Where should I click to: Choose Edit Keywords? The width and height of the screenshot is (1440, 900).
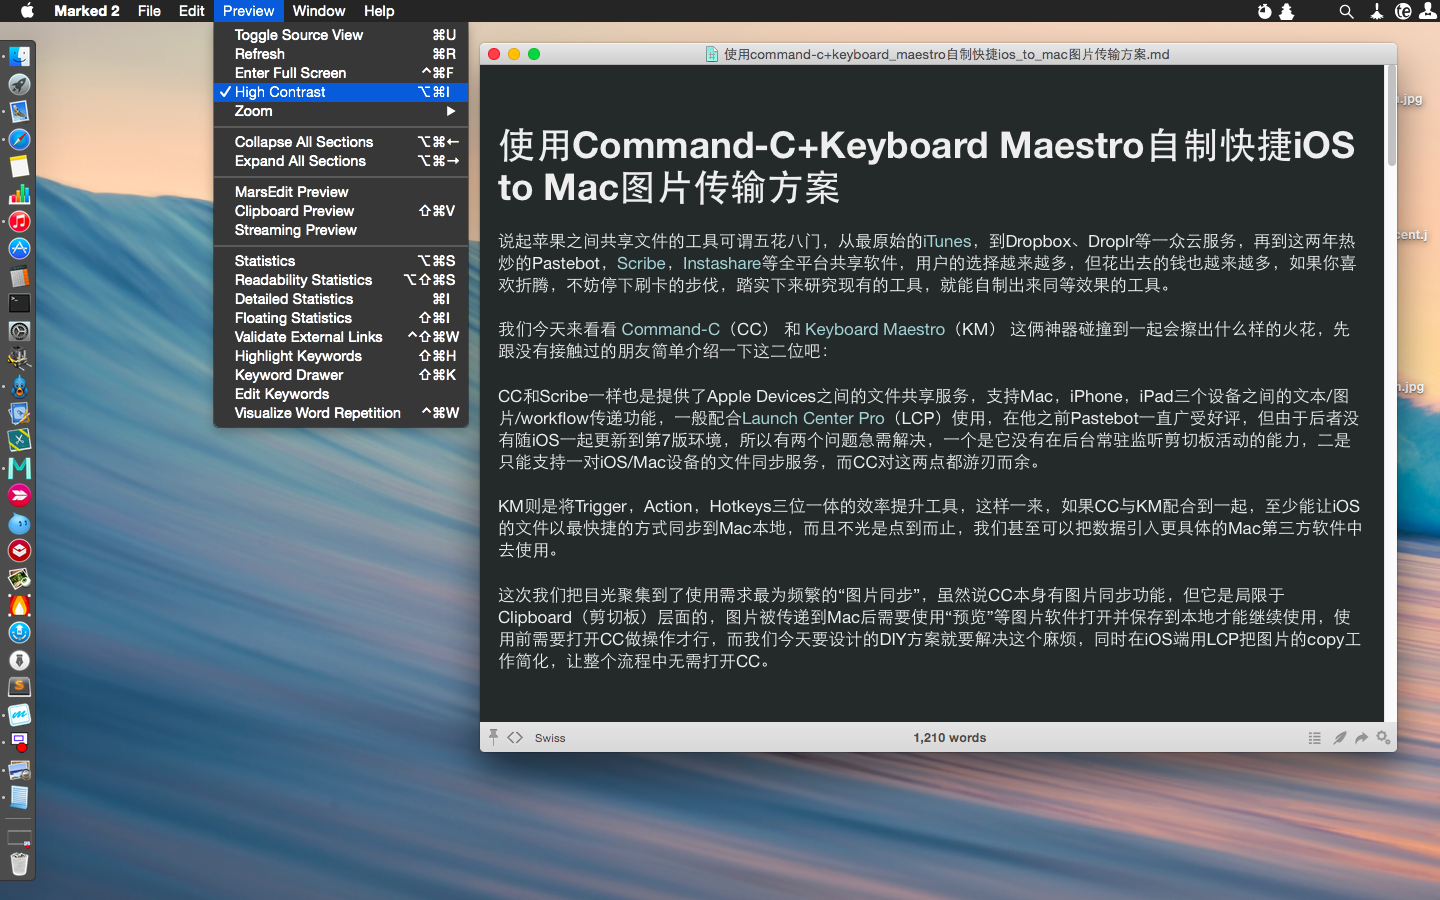tap(341, 394)
